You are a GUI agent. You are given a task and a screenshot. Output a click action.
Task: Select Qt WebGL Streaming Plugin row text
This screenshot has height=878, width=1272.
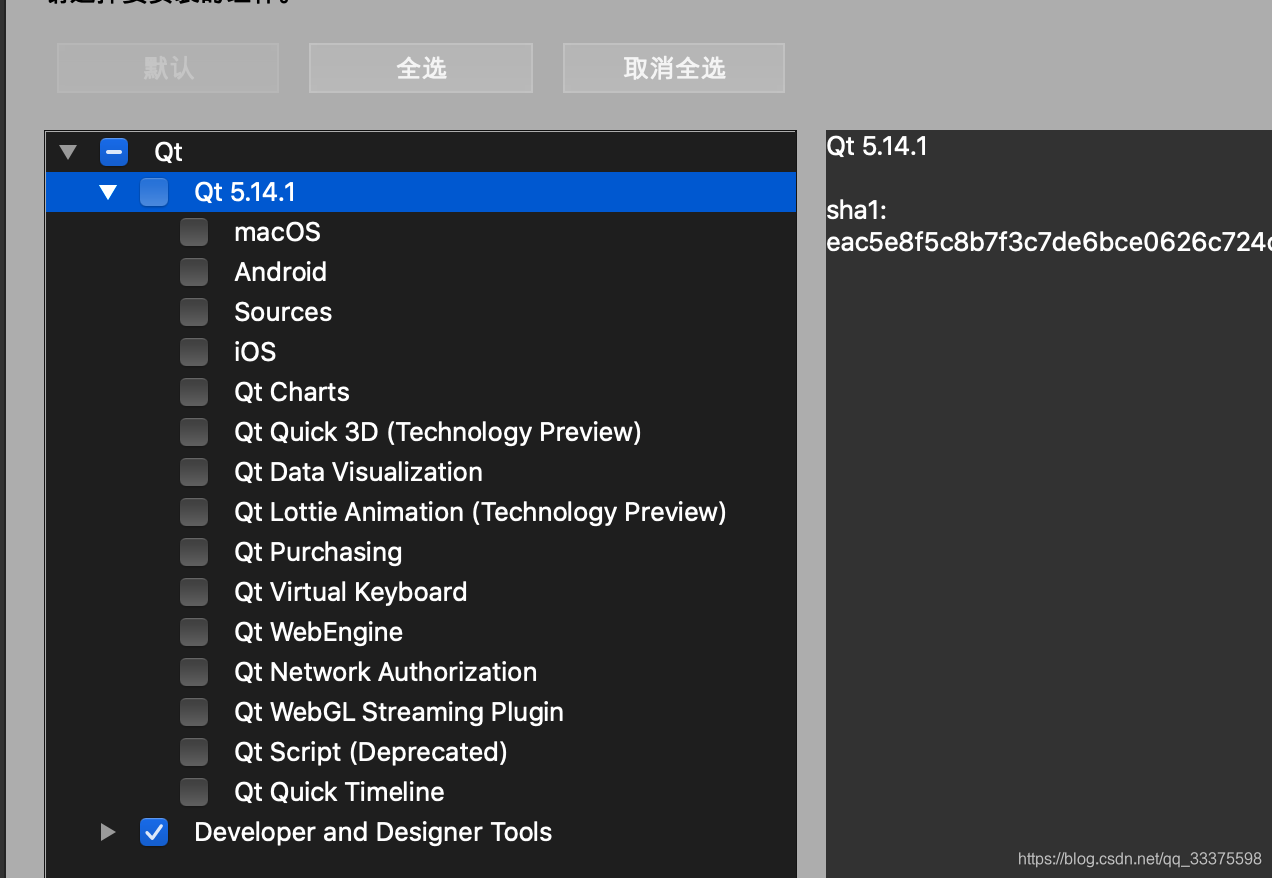coord(399,712)
